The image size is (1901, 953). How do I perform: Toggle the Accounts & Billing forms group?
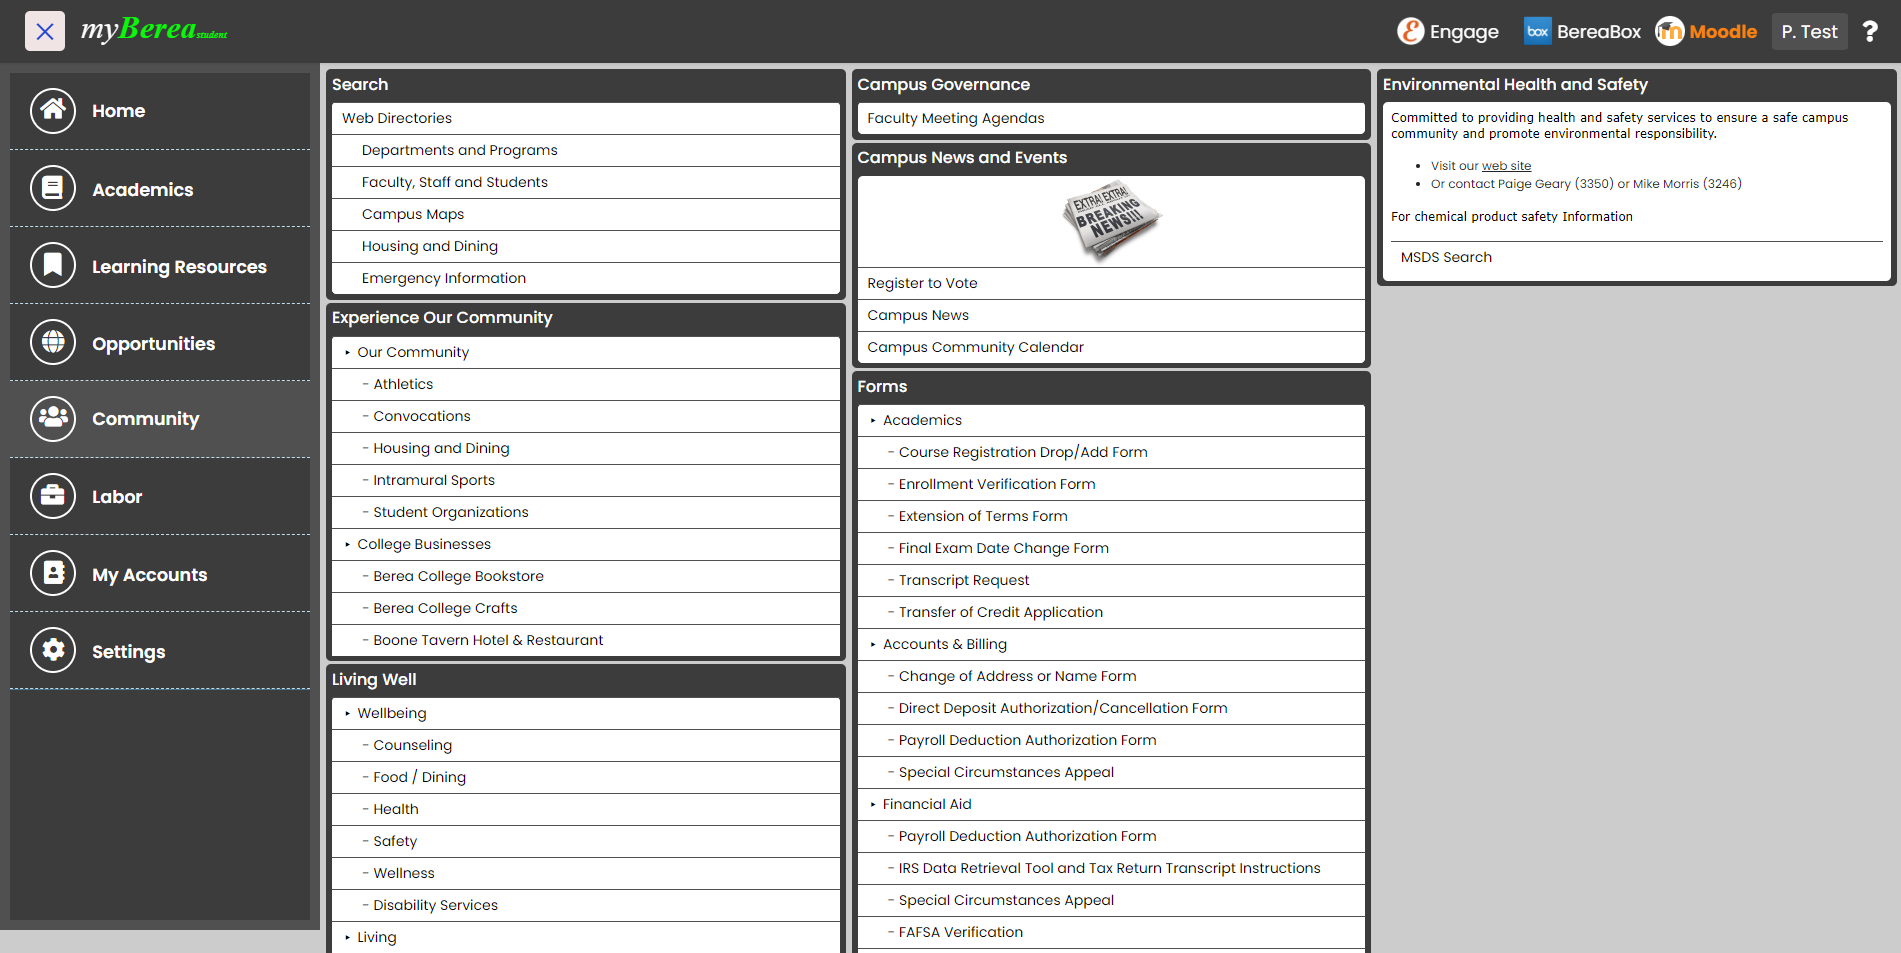coord(873,644)
